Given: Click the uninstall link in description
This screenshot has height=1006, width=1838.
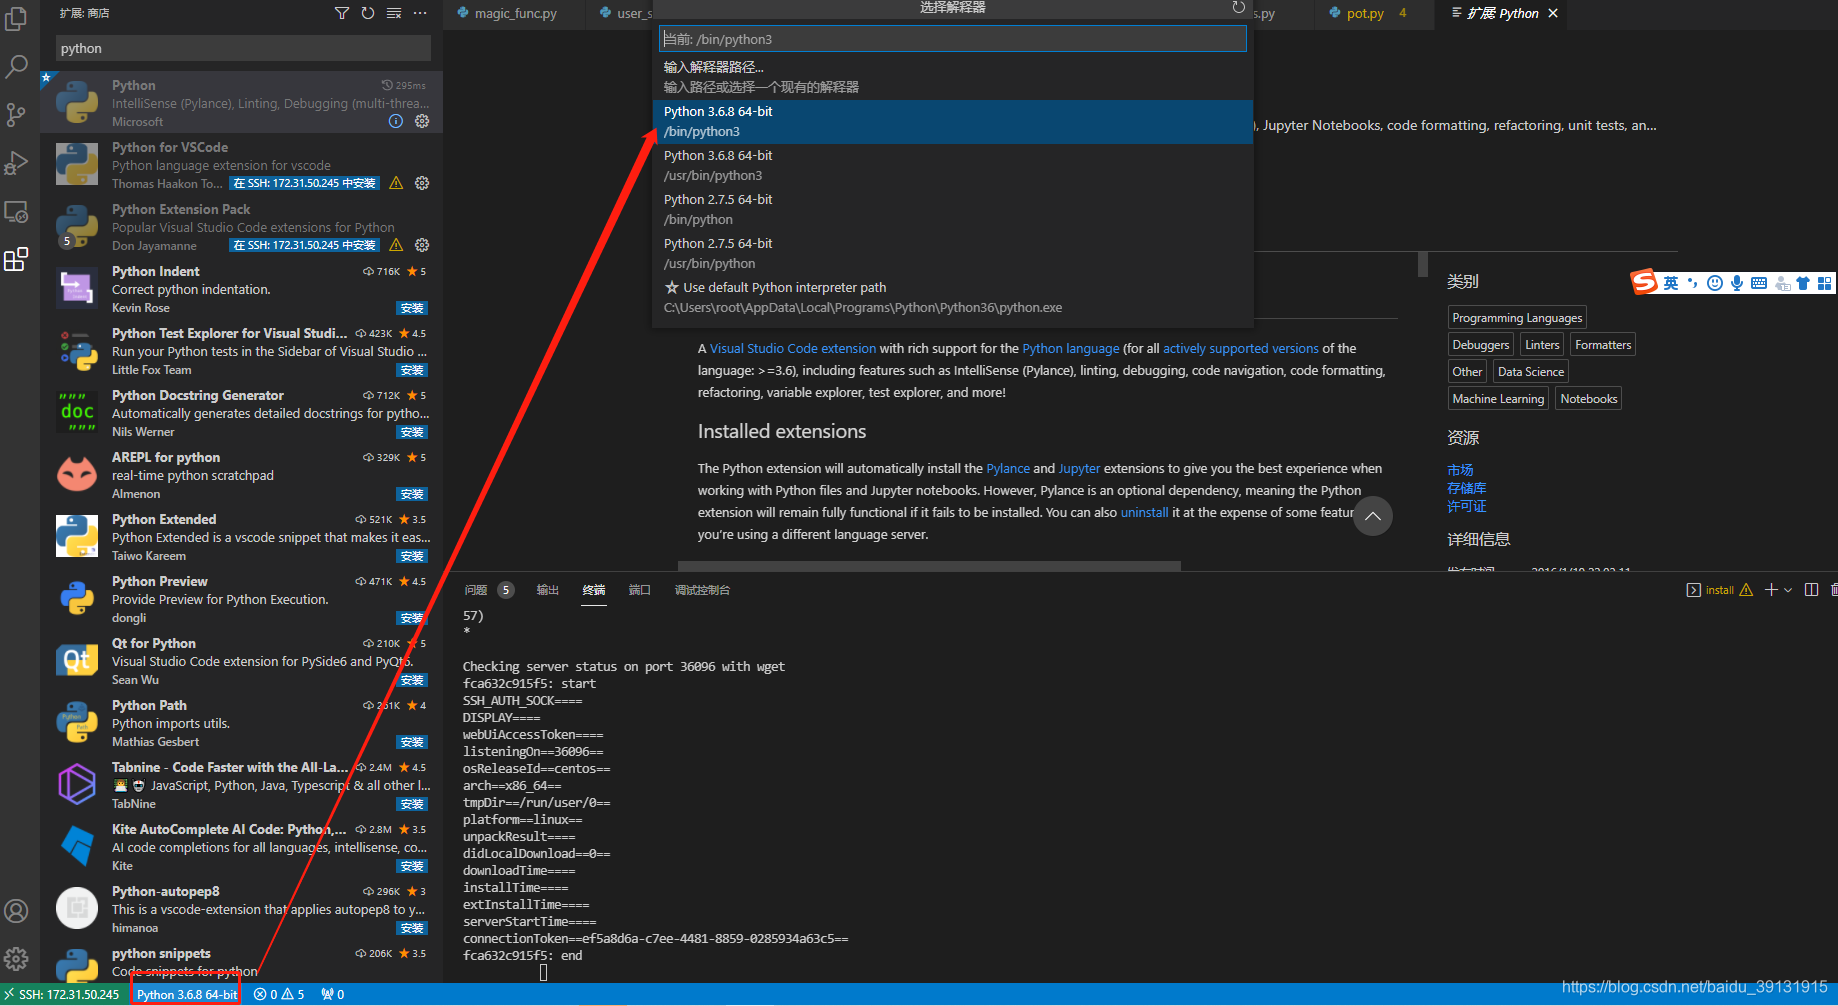Looking at the screenshot, I should [x=1144, y=512].
